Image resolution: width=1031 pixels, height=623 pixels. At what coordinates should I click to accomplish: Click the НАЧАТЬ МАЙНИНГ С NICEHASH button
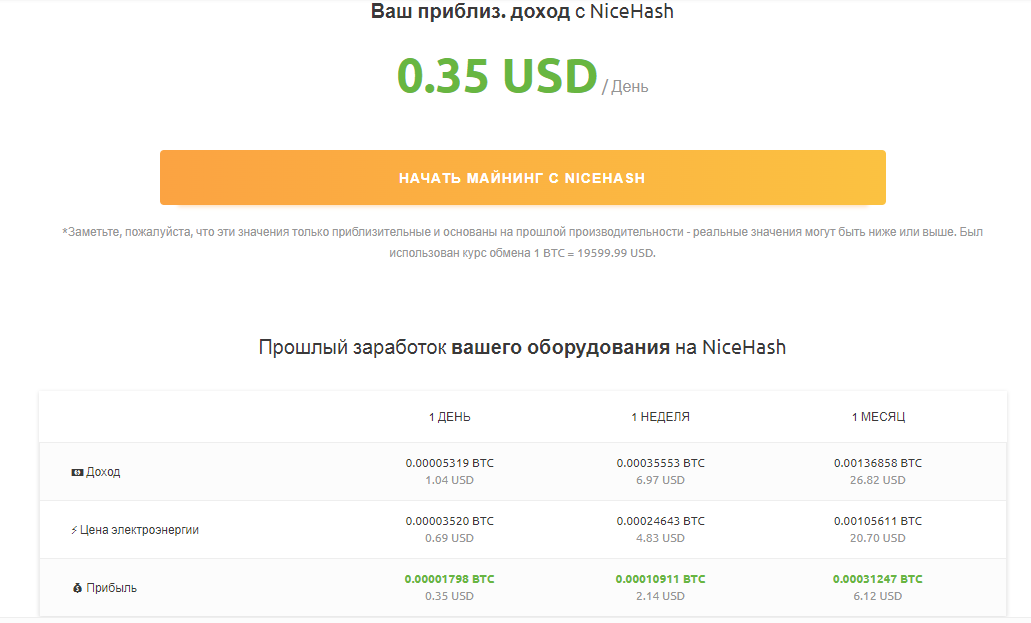(522, 178)
